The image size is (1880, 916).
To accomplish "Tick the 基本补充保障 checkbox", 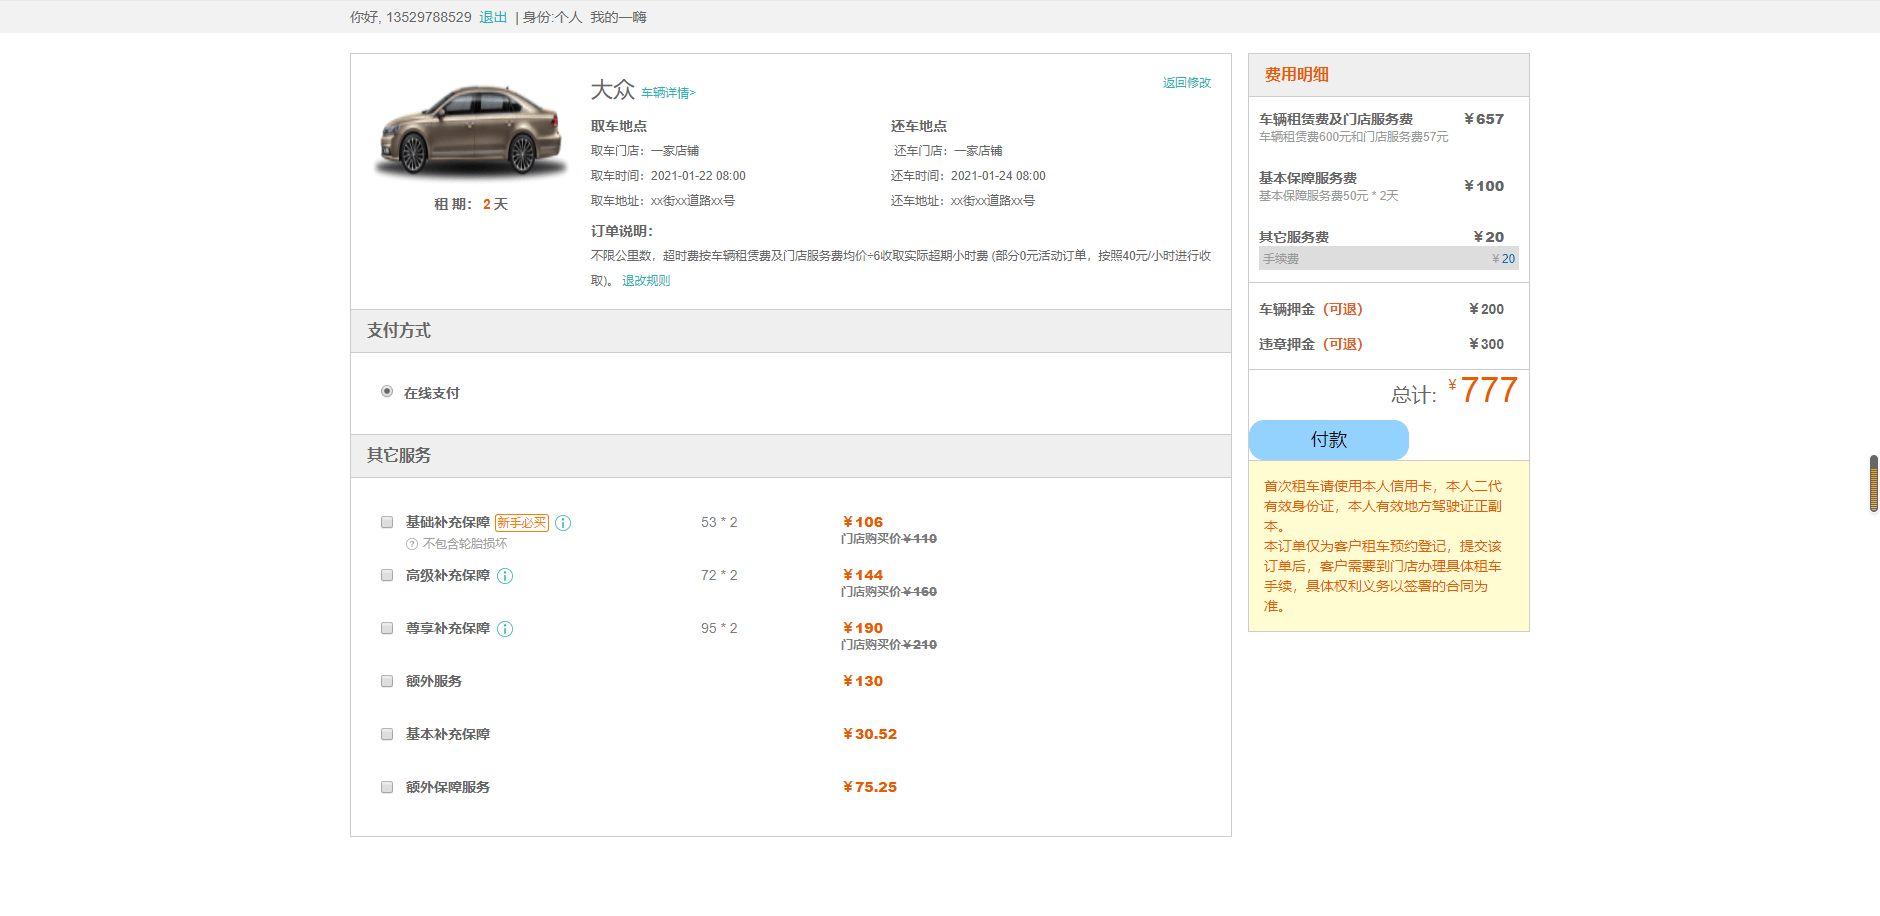I will 387,734.
